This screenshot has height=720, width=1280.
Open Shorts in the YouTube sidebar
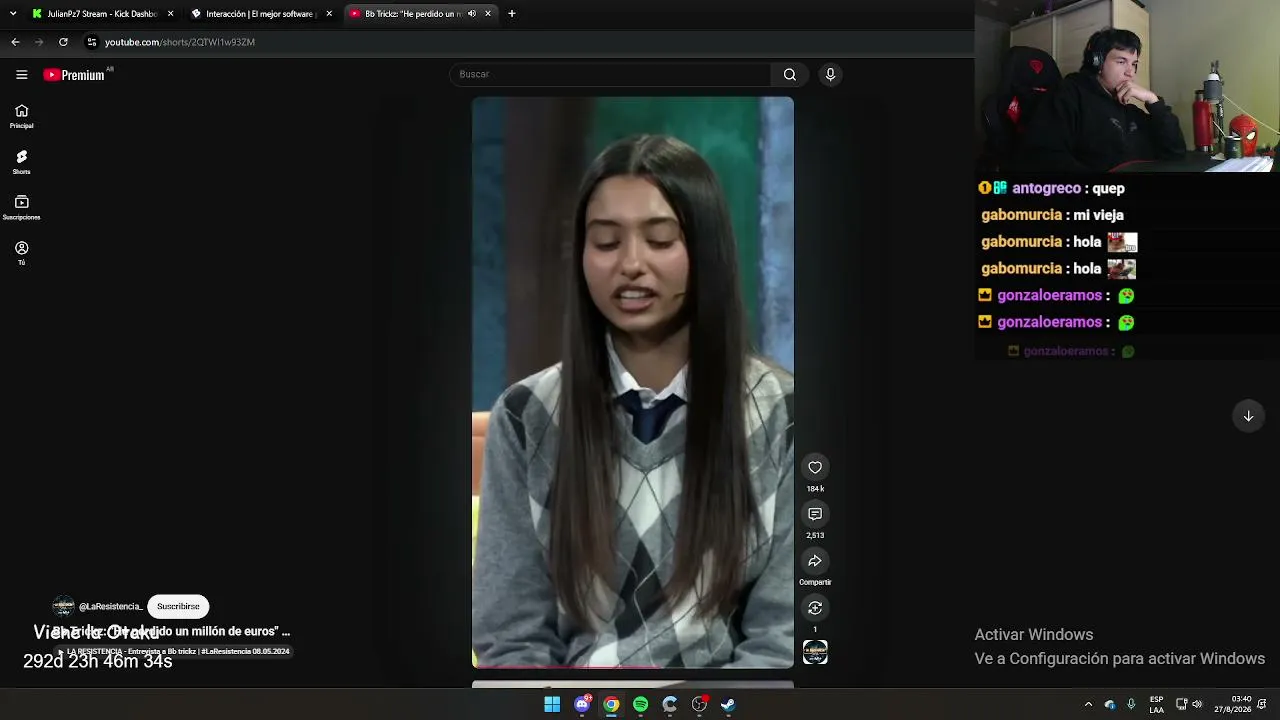[x=21, y=162]
